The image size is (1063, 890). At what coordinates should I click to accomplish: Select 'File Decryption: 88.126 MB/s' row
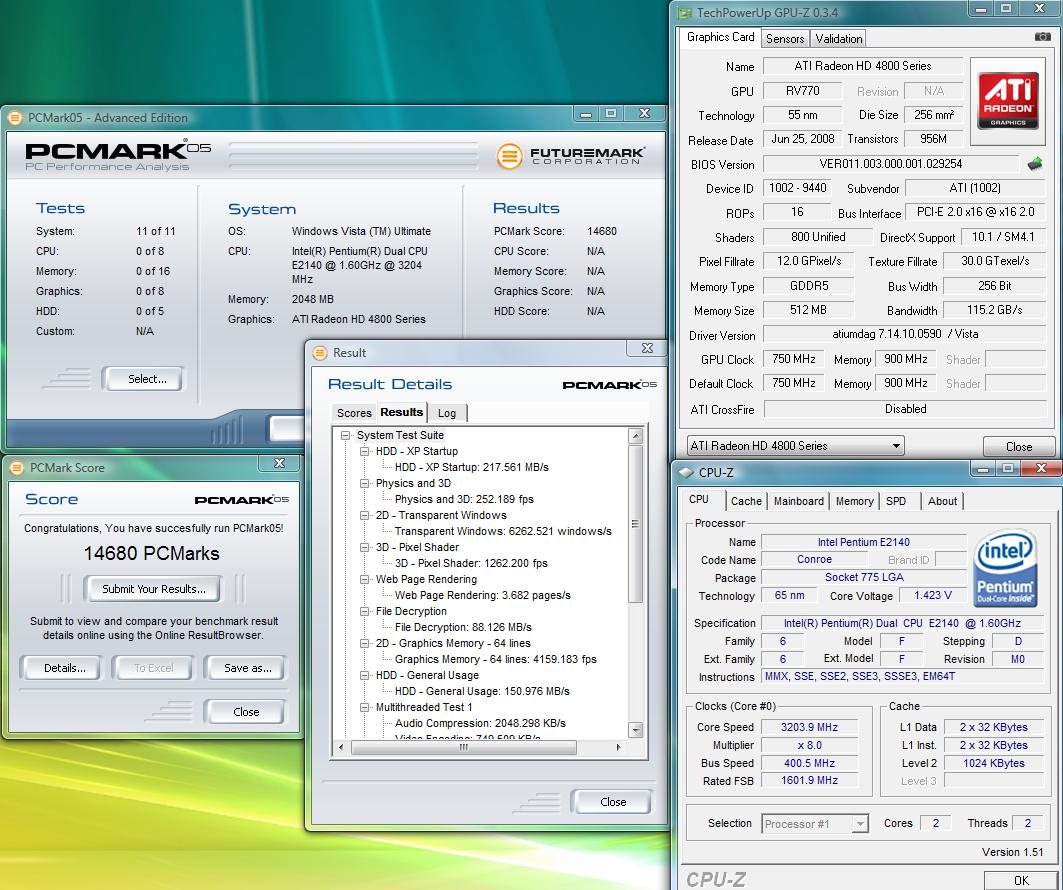click(463, 627)
